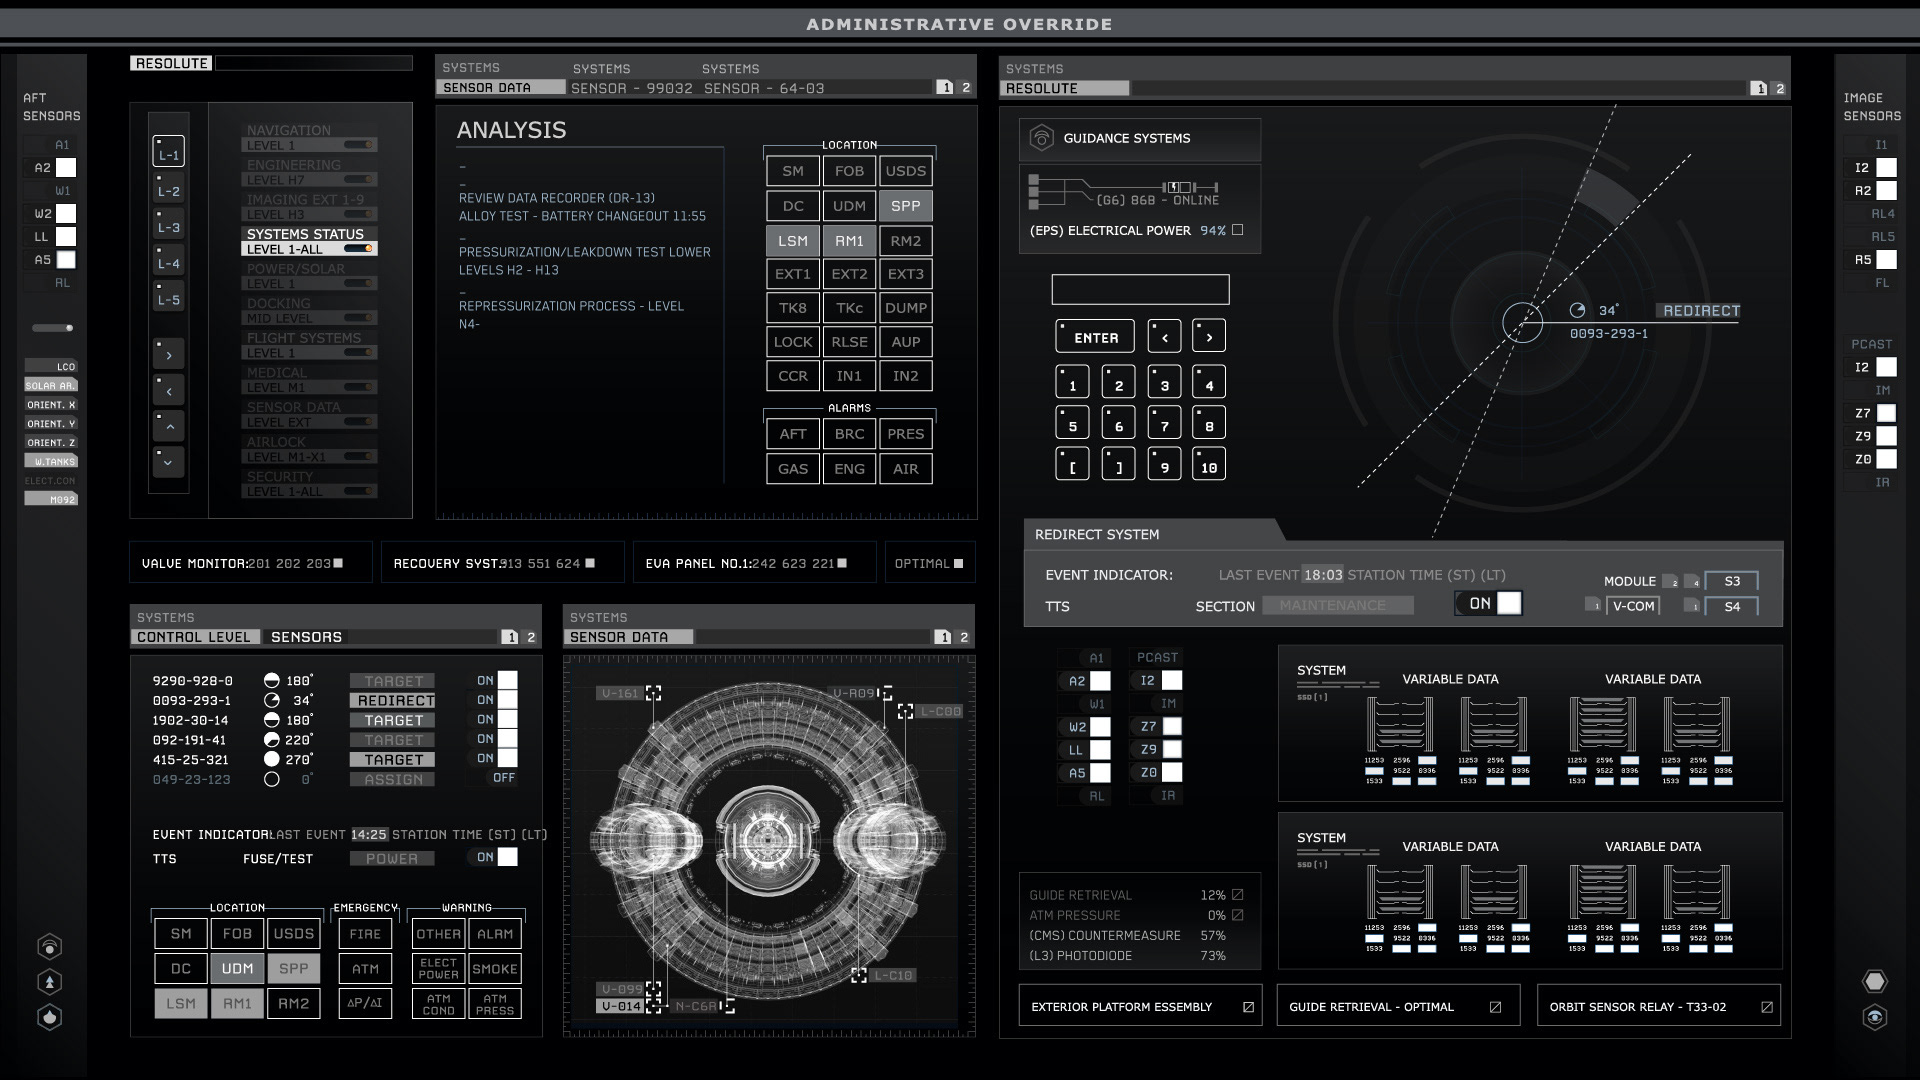Switch to the Sensors tab in Control Level
This screenshot has height=1080, width=1920.
[306, 637]
